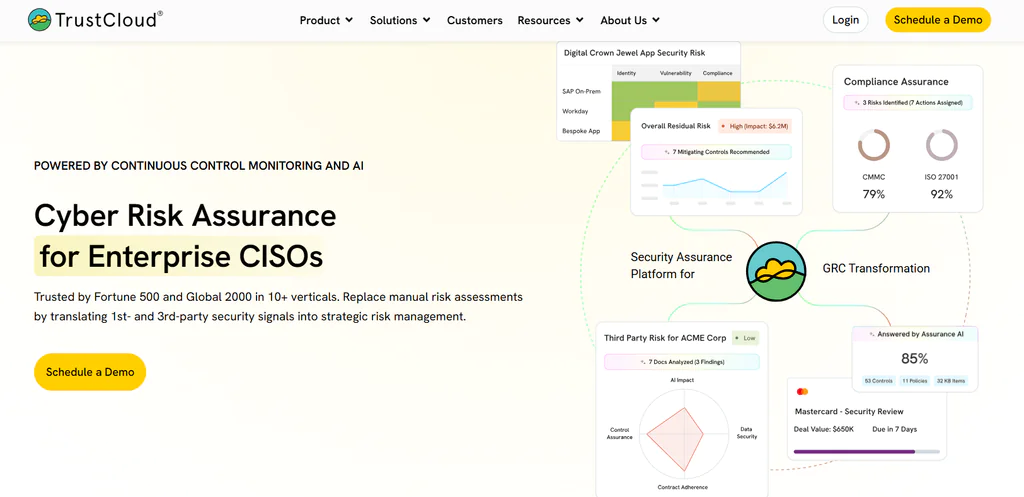
Task: Click the Bespoke App row label
Action: pos(581,131)
